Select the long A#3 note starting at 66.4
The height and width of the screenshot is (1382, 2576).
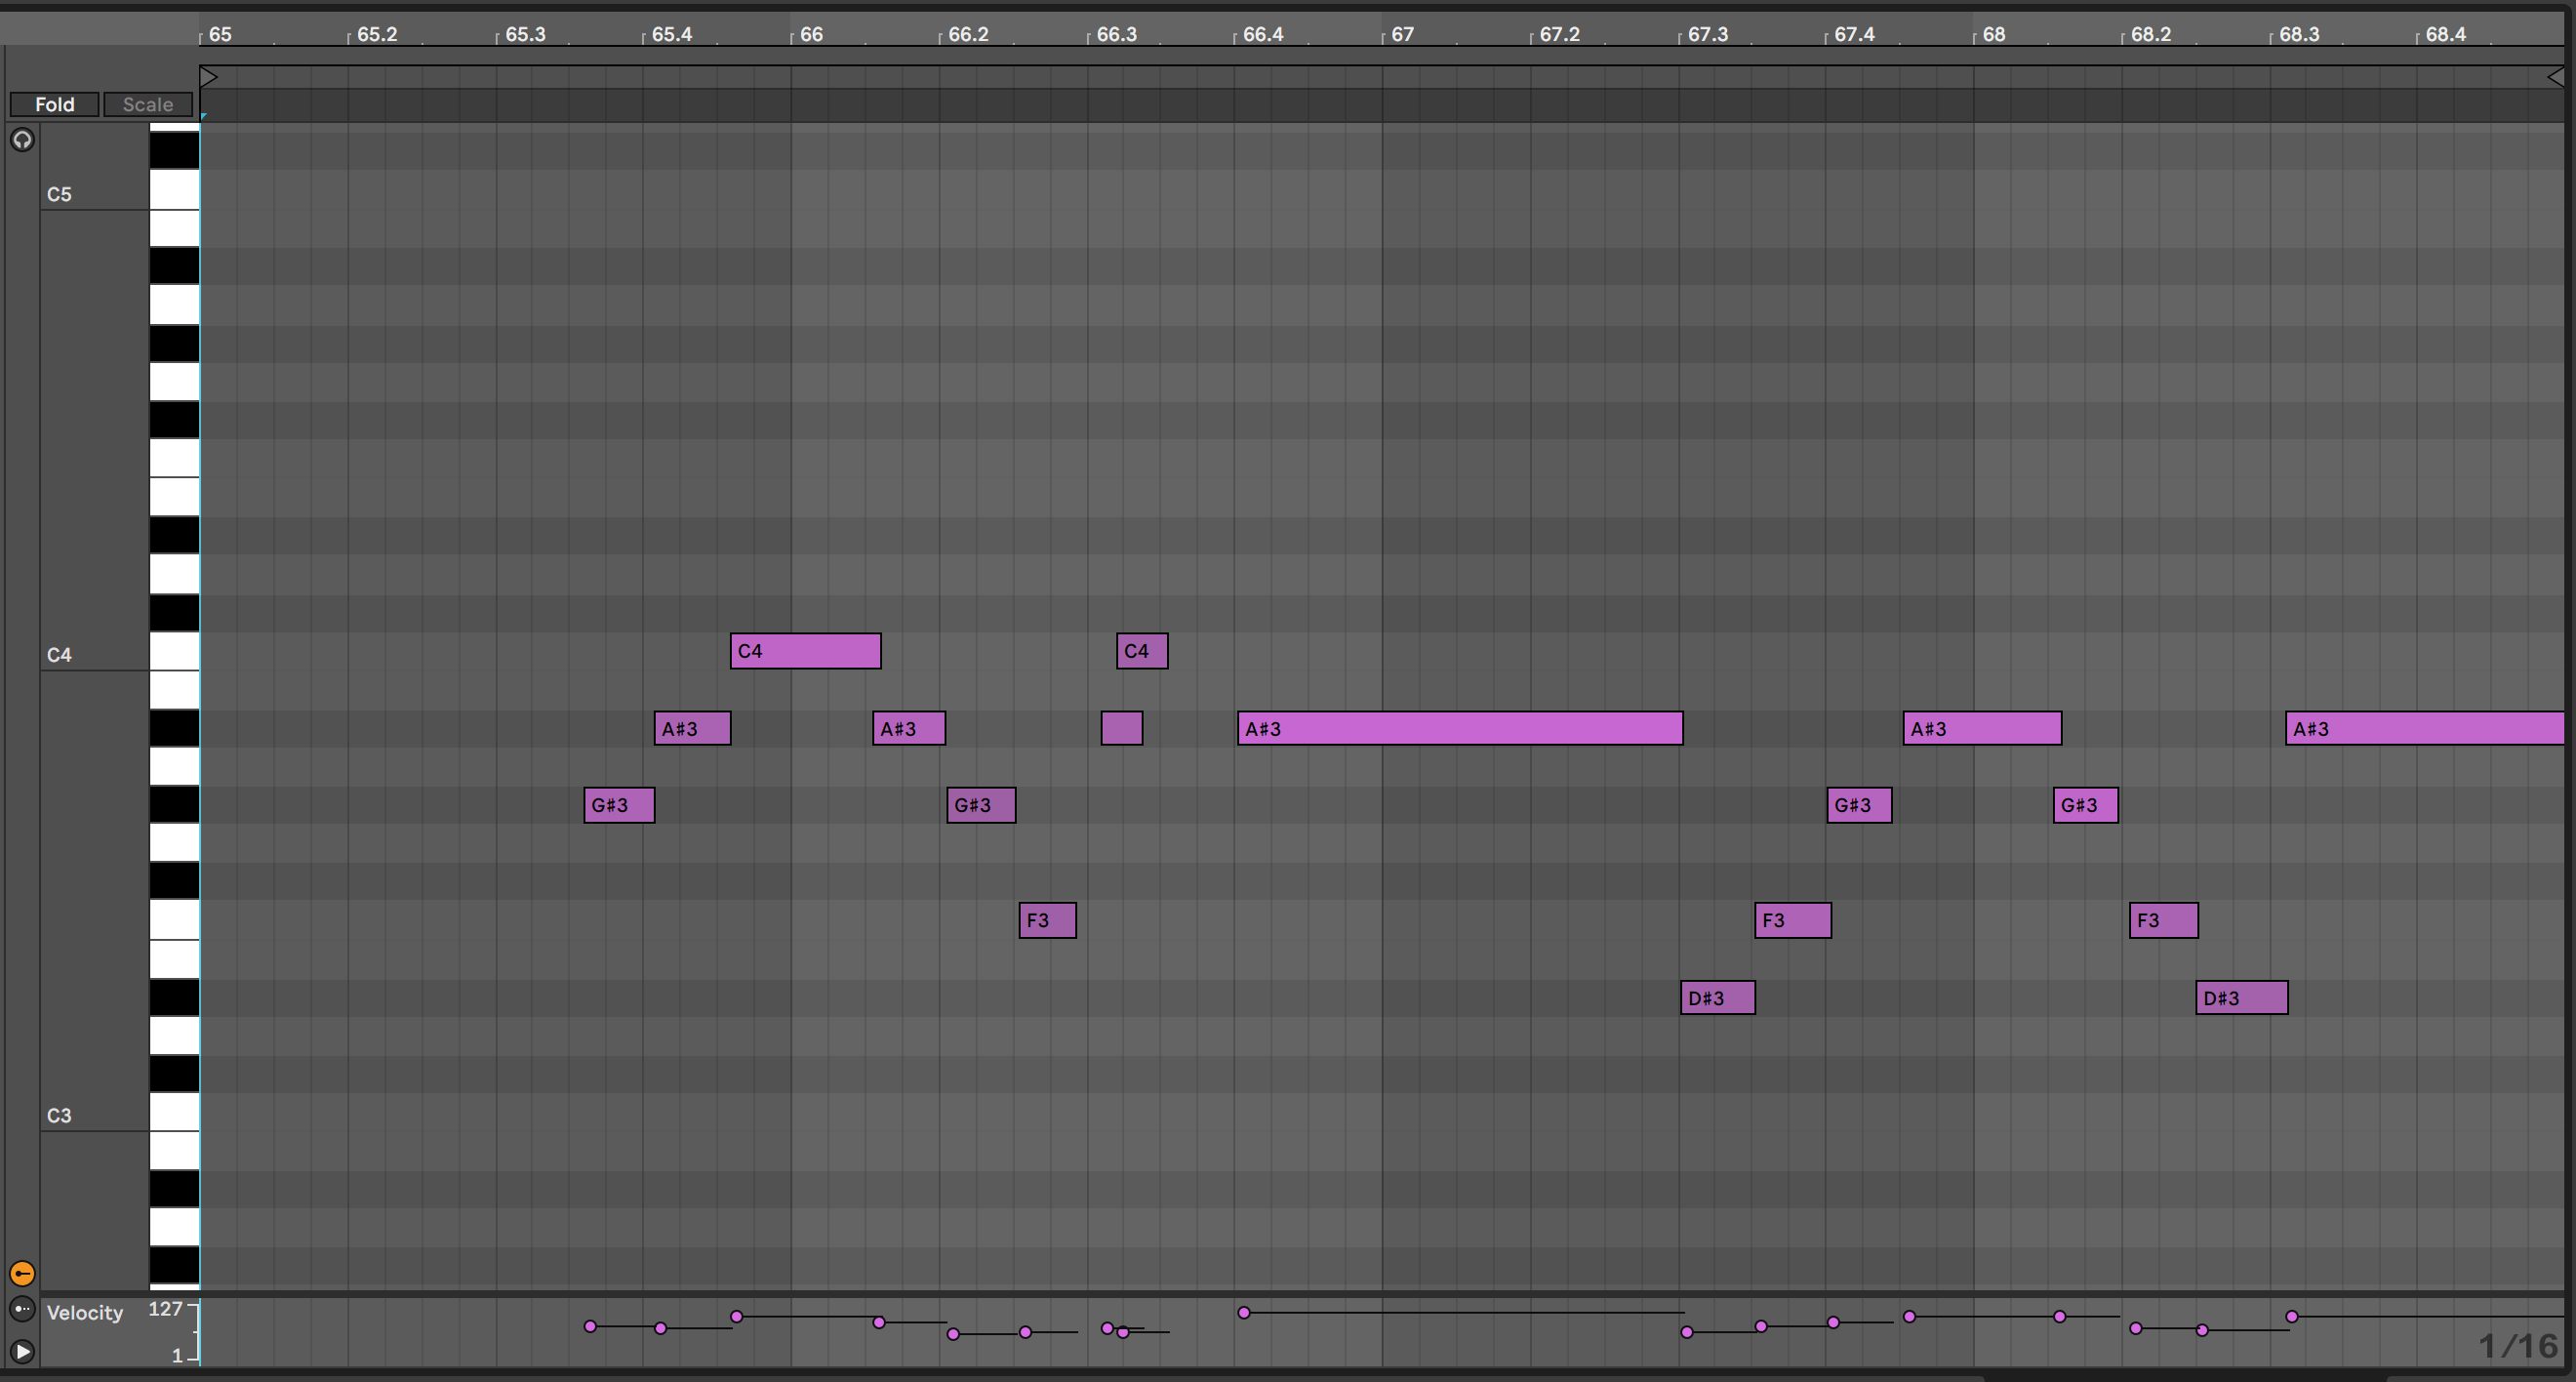(1460, 729)
